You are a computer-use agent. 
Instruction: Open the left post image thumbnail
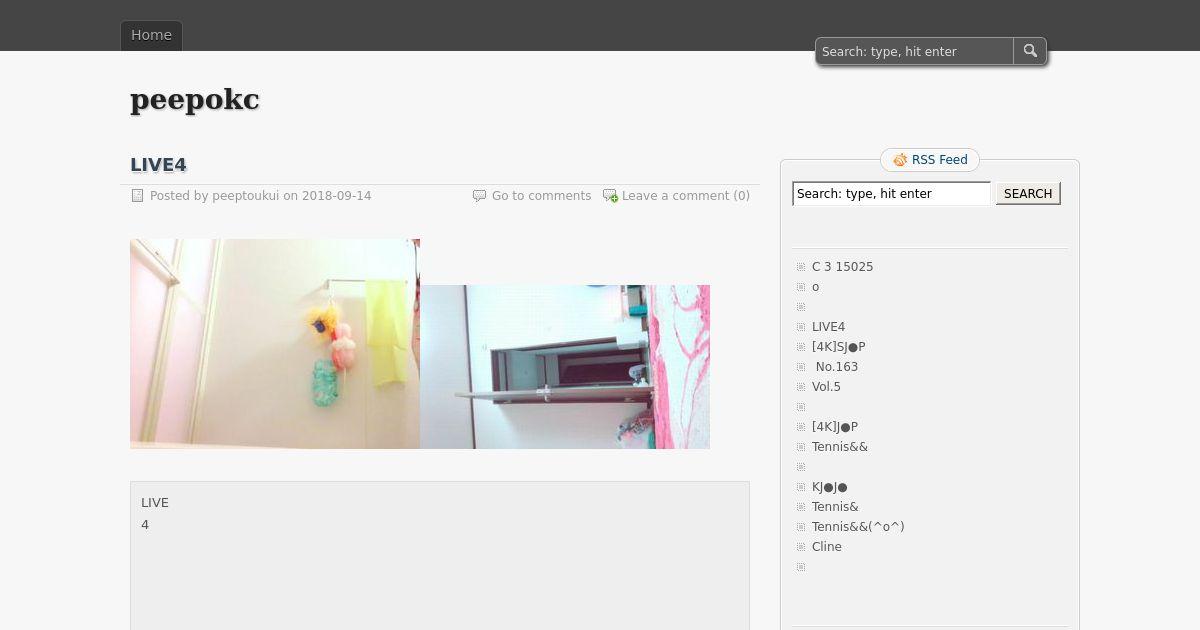[x=275, y=344]
